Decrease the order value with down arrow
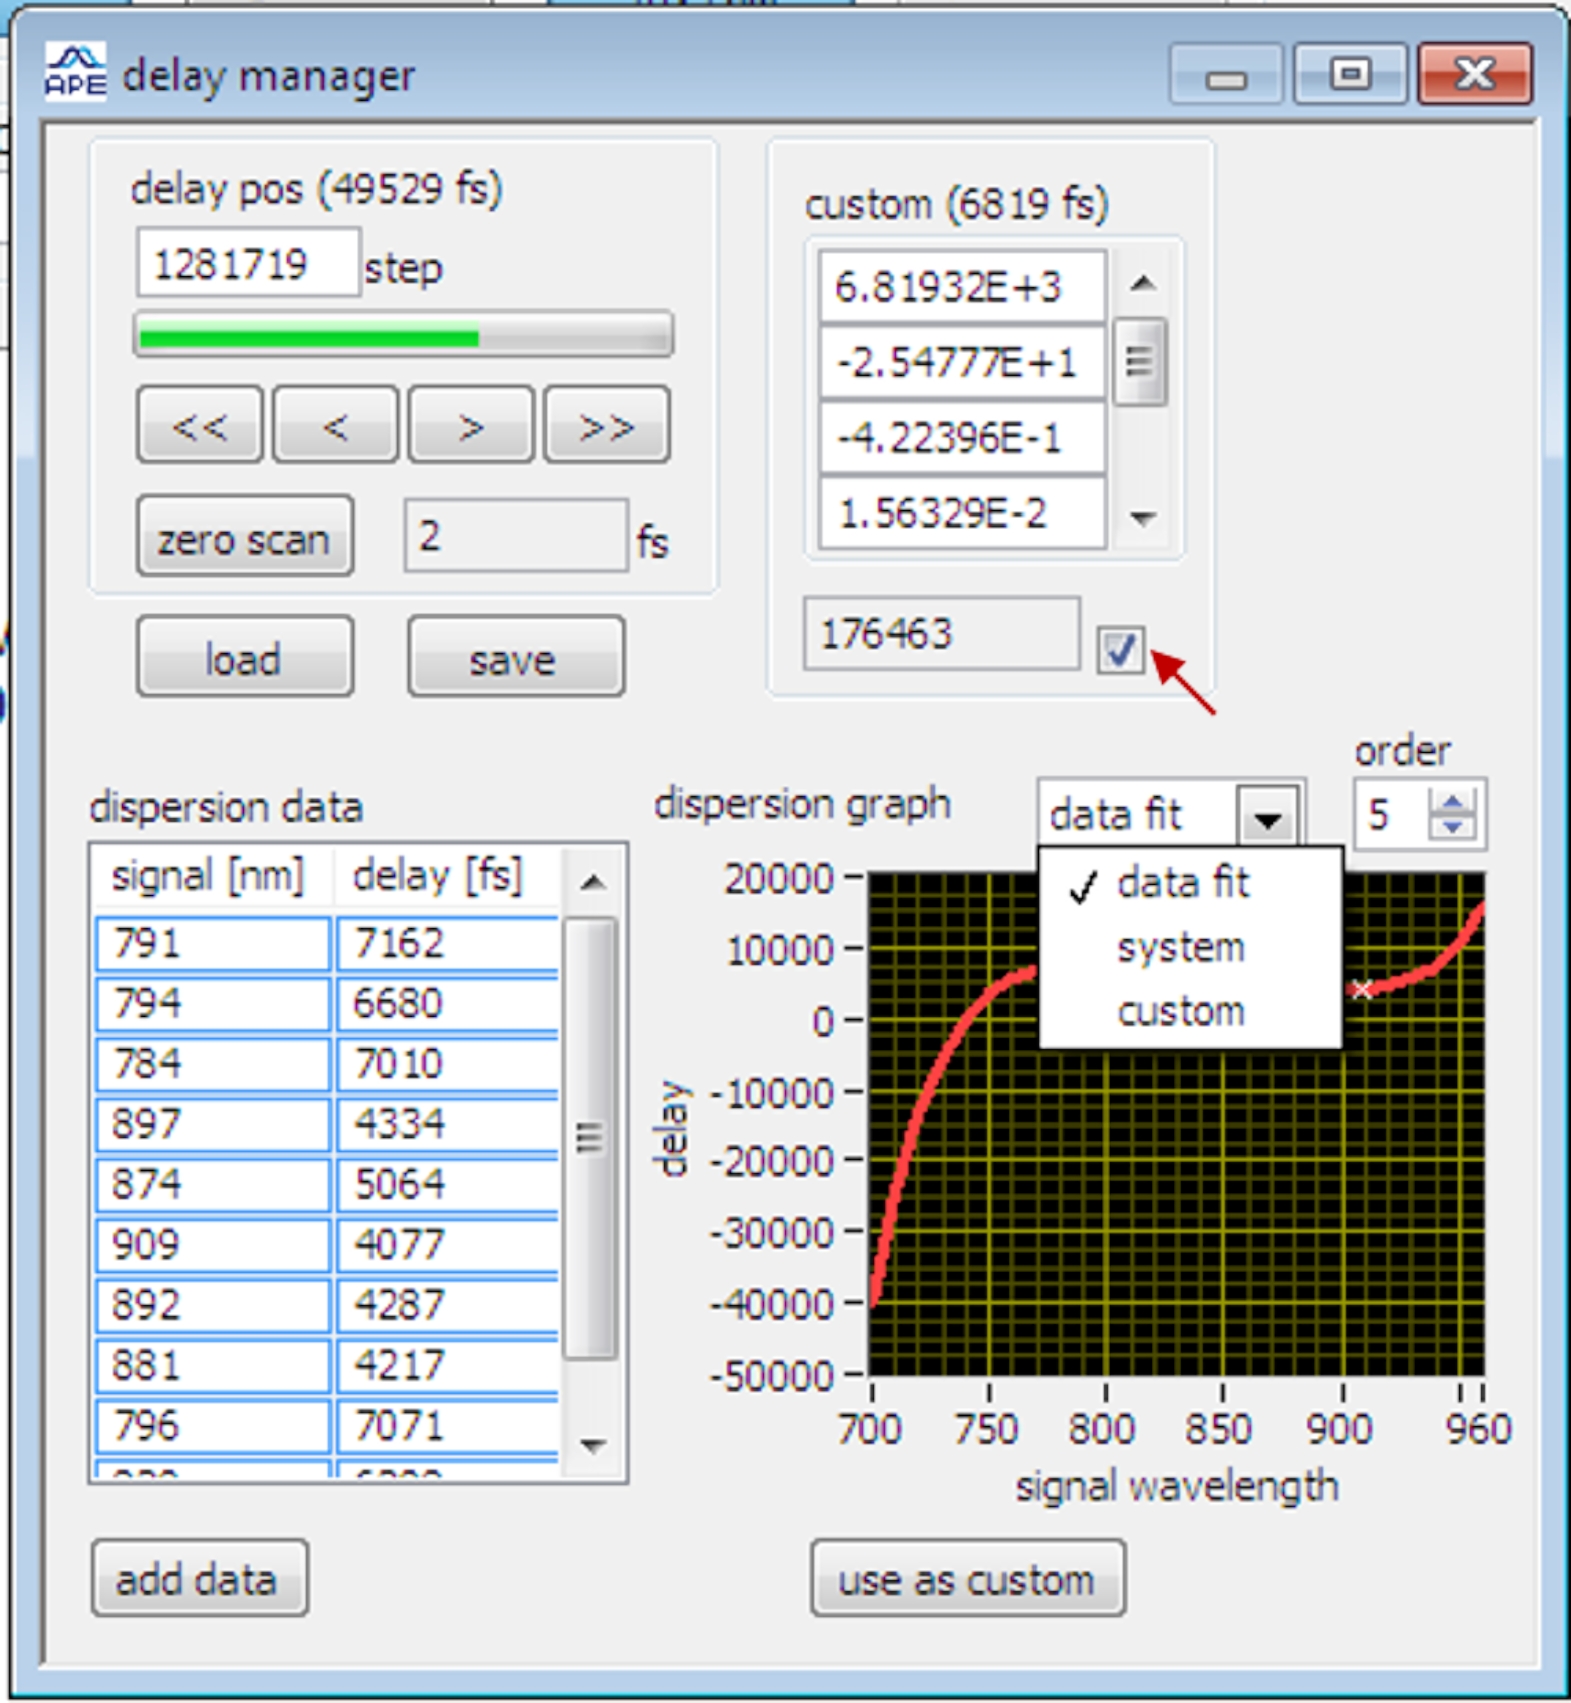Viewport: 1571px width, 1703px height. [x=1452, y=826]
